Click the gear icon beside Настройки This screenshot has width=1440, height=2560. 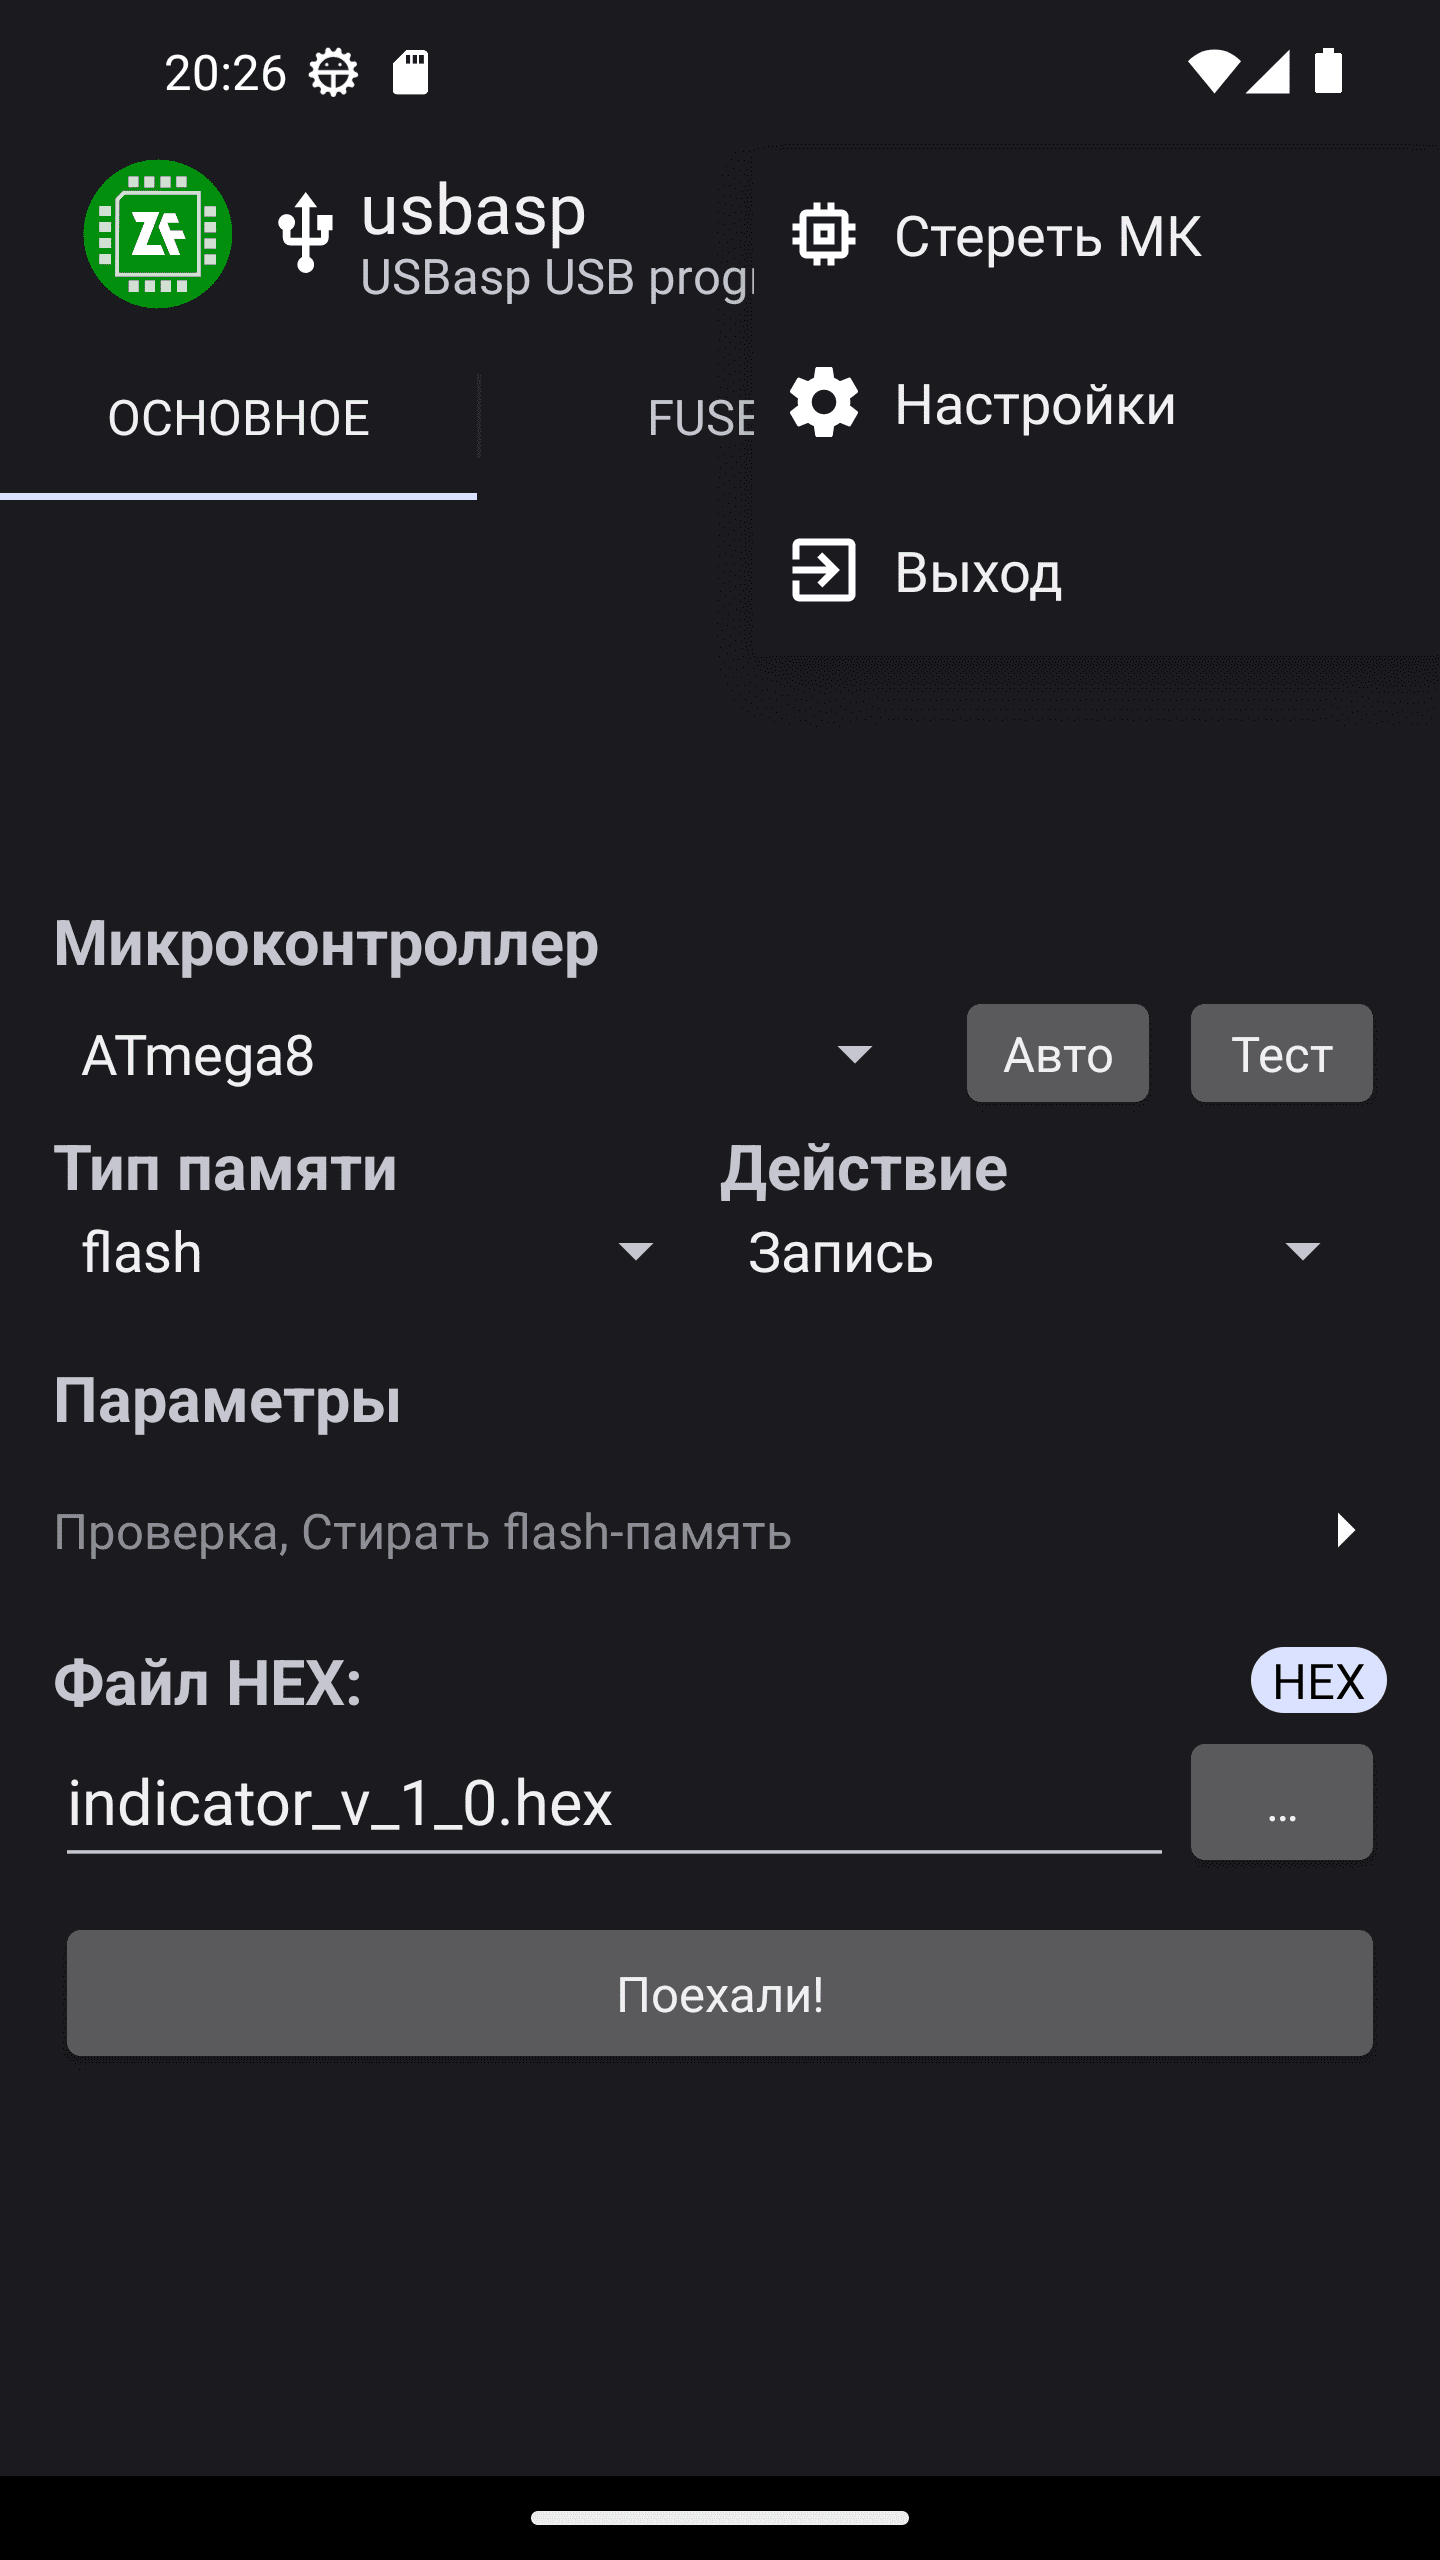pyautogui.click(x=823, y=403)
